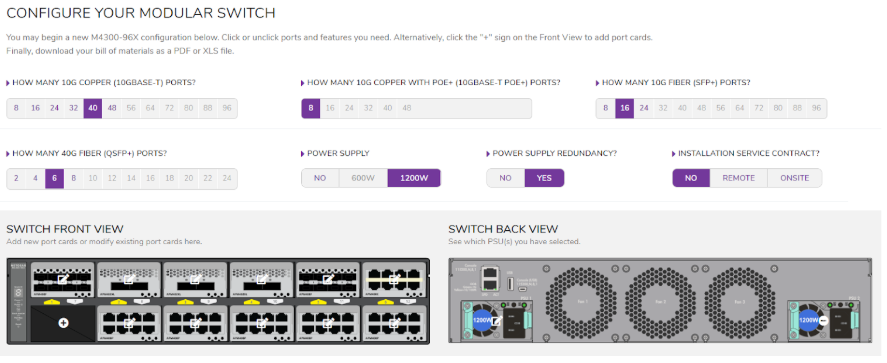Edit the copper port card in slot 9
The image size is (887, 363).
click(x=196, y=323)
